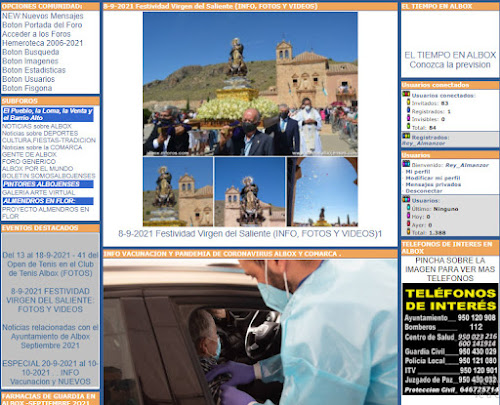Open Boton Fisgona
Screen dimensions: 500x405
27,88
